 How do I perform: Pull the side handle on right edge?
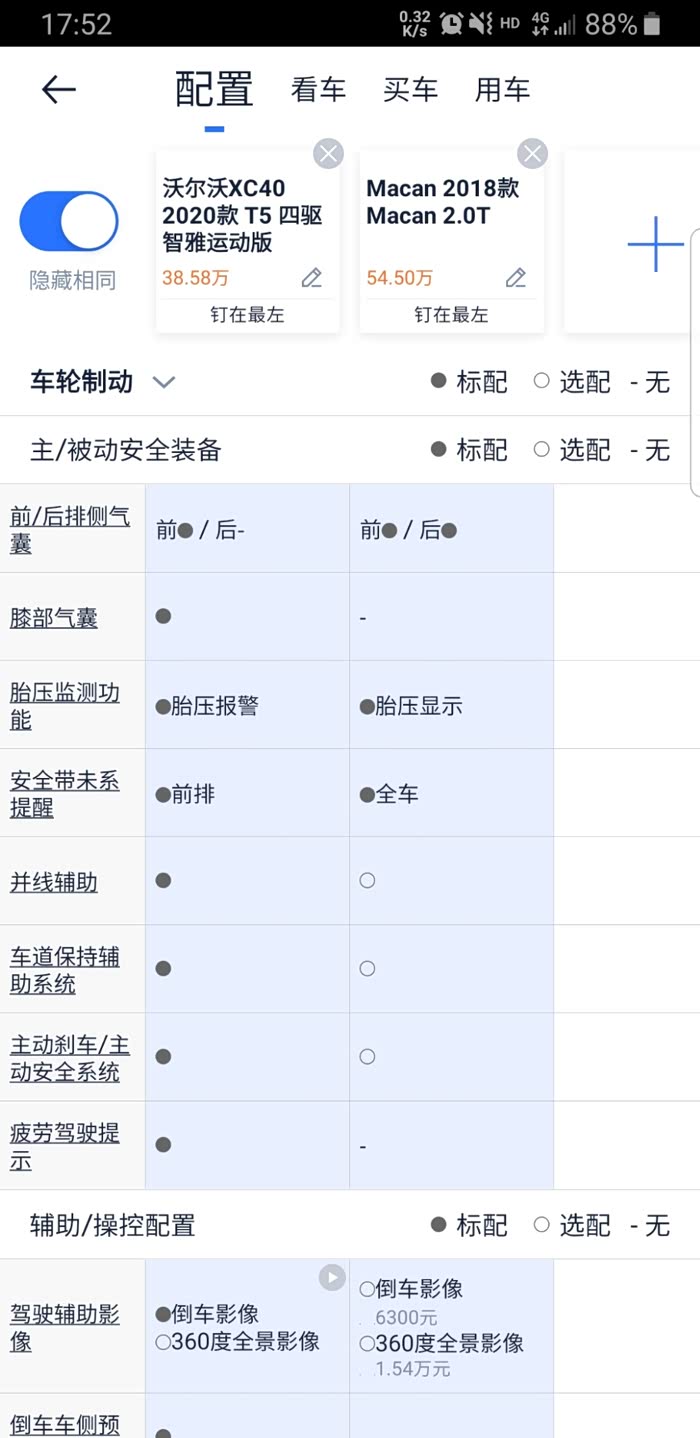point(693,362)
